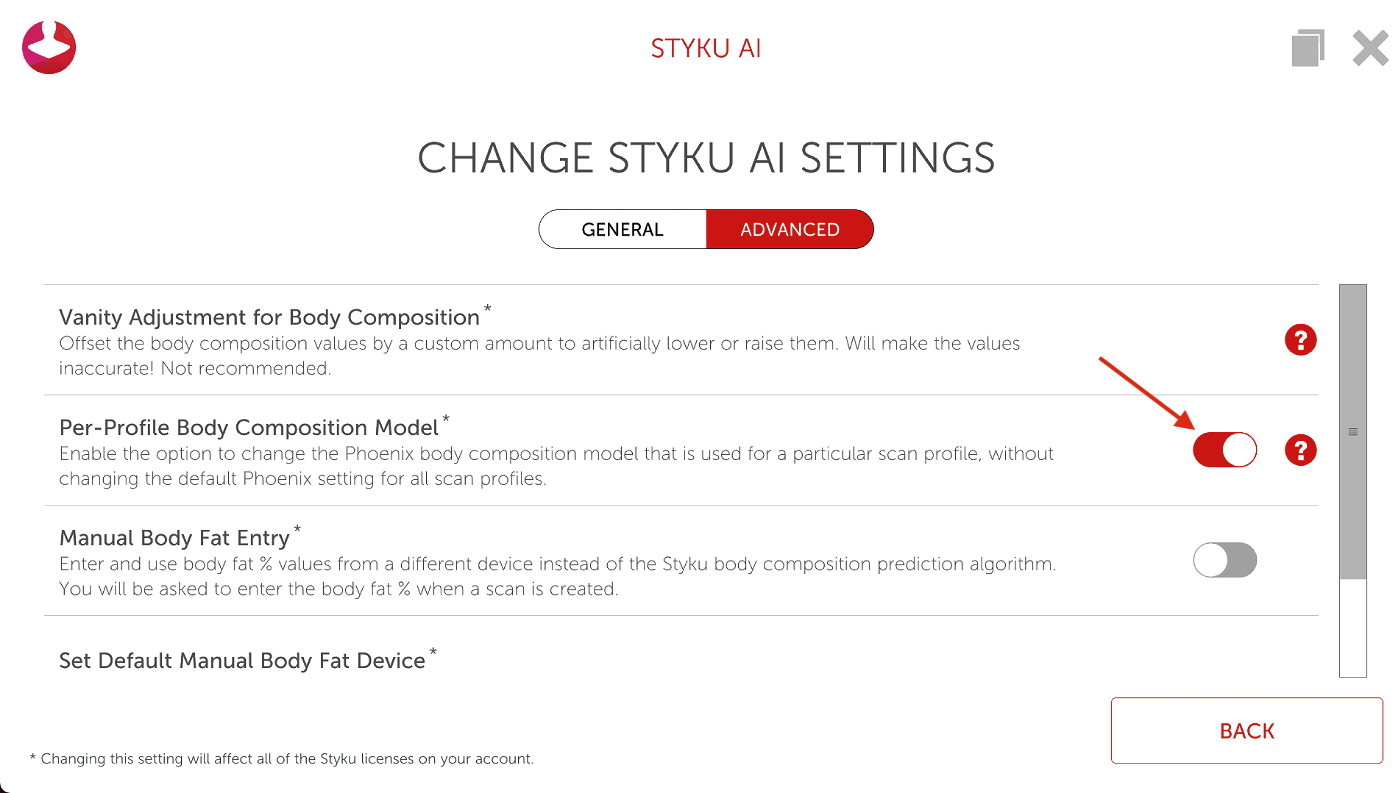Close the Styku AI settings window

[x=1369, y=48]
